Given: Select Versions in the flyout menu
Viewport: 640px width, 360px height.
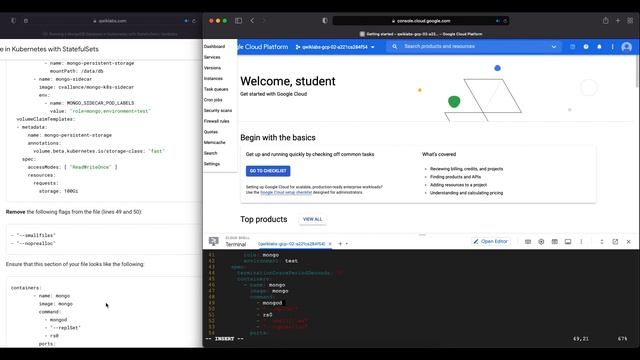Looking at the screenshot, I should pos(212,68).
